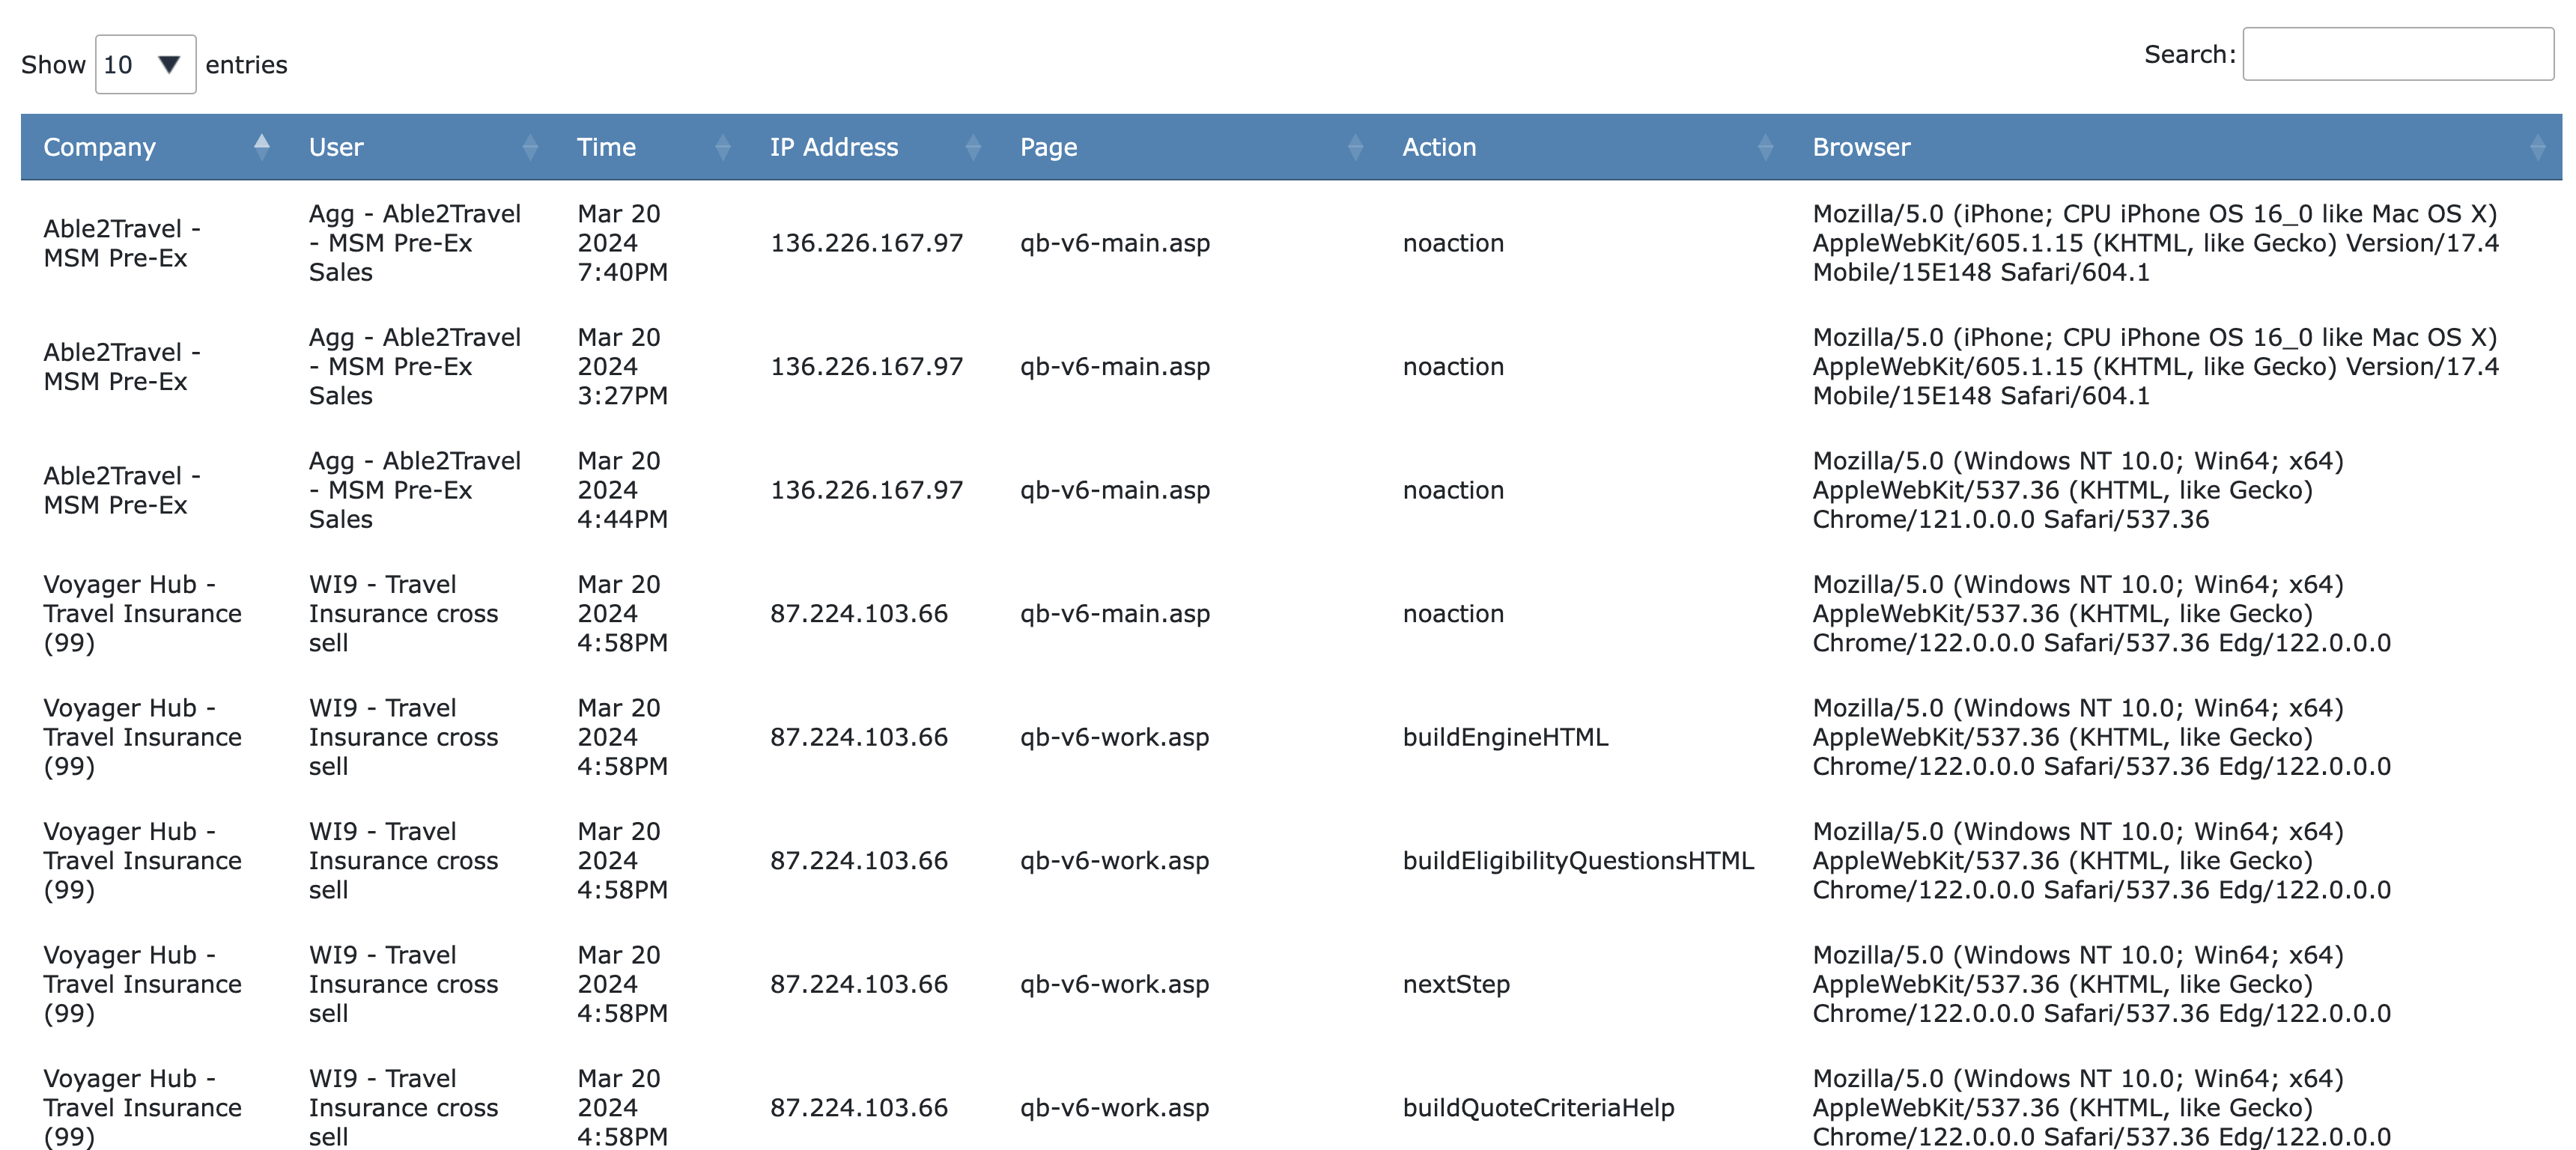2576x1150 pixels.
Task: Select time cell Mar 20 2024 4:44PM
Action: [x=622, y=490]
